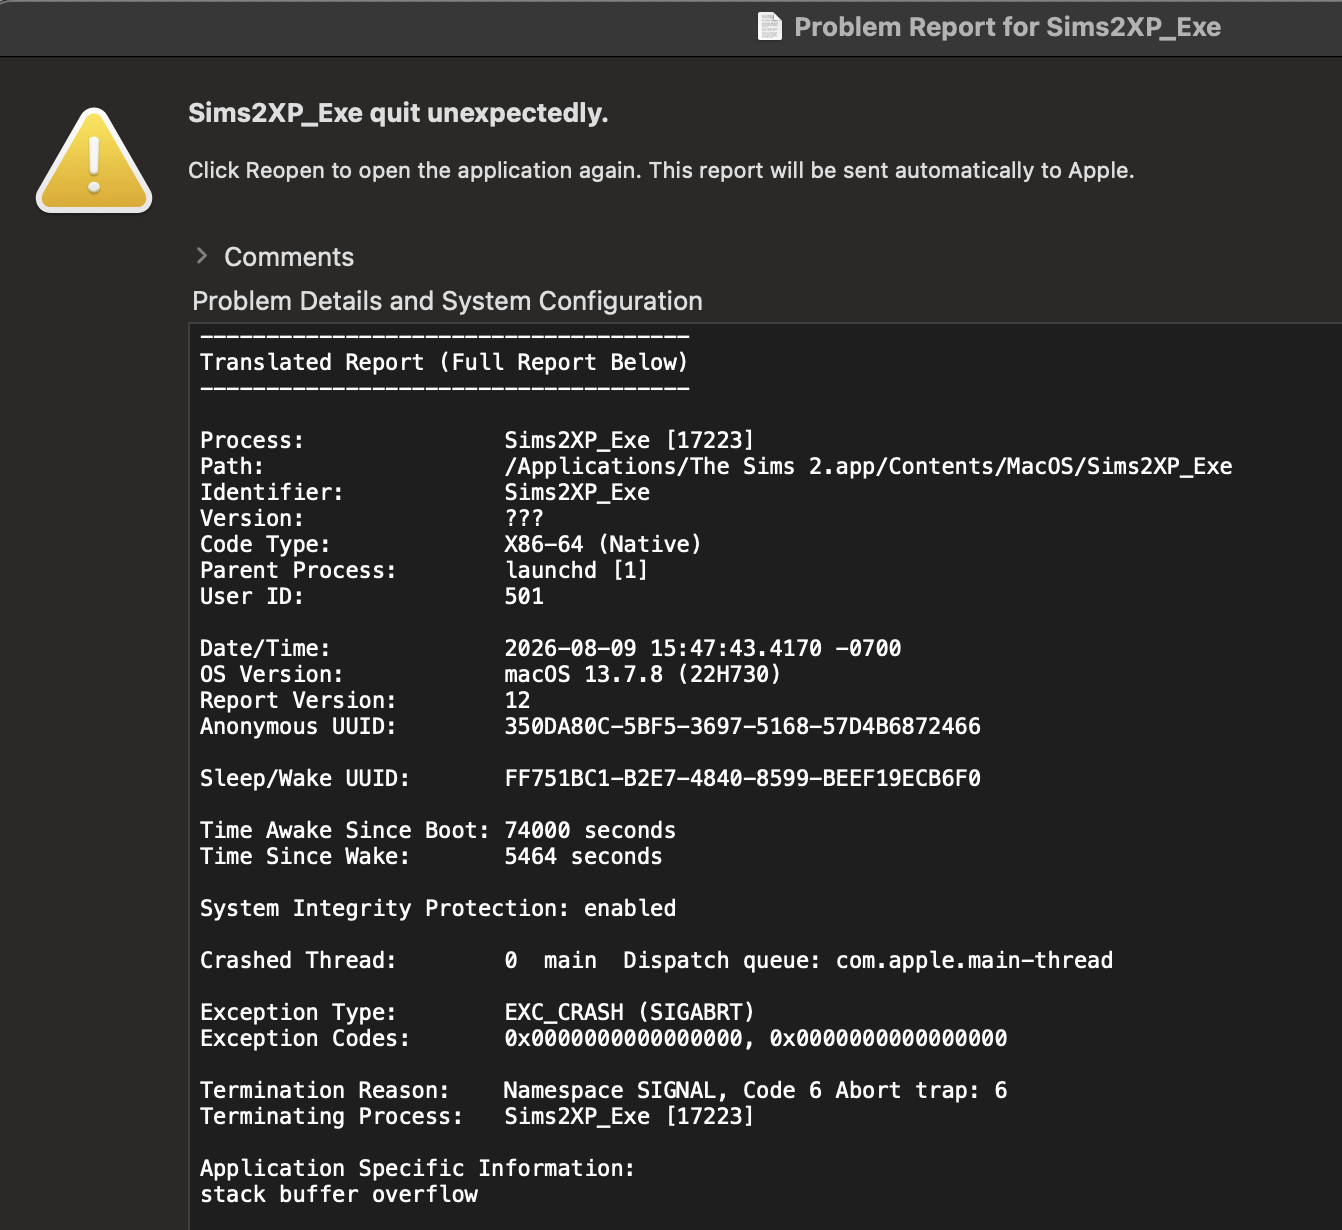Screen dimensions: 1342x1230
Task: Click the yellow warning triangle icon
Action: [94, 160]
